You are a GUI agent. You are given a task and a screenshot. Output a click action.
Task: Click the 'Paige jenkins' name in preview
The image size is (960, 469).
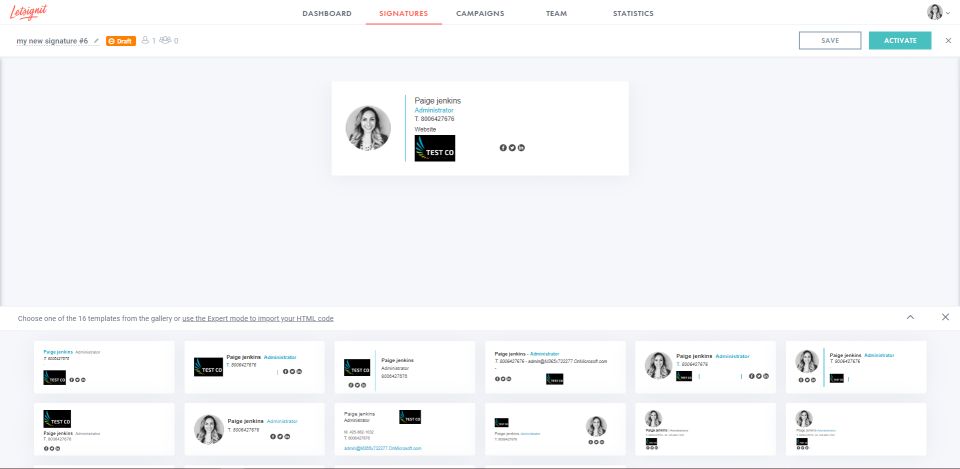[x=438, y=101]
